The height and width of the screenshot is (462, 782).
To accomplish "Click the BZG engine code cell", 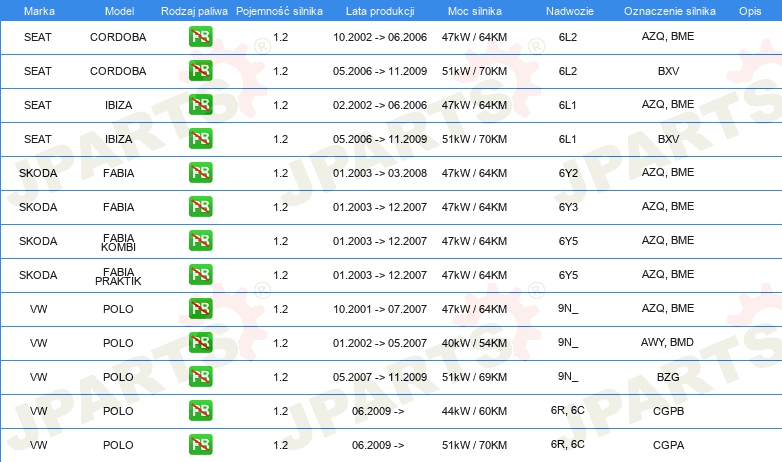I will pos(668,377).
